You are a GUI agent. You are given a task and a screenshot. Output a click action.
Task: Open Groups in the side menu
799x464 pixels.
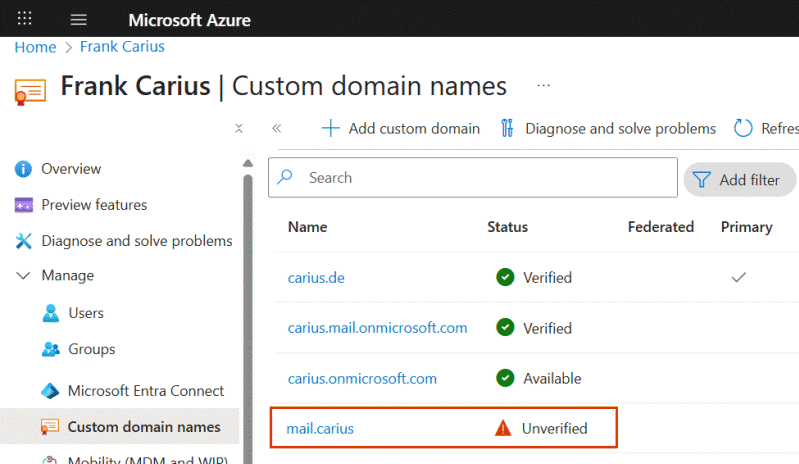[92, 349]
